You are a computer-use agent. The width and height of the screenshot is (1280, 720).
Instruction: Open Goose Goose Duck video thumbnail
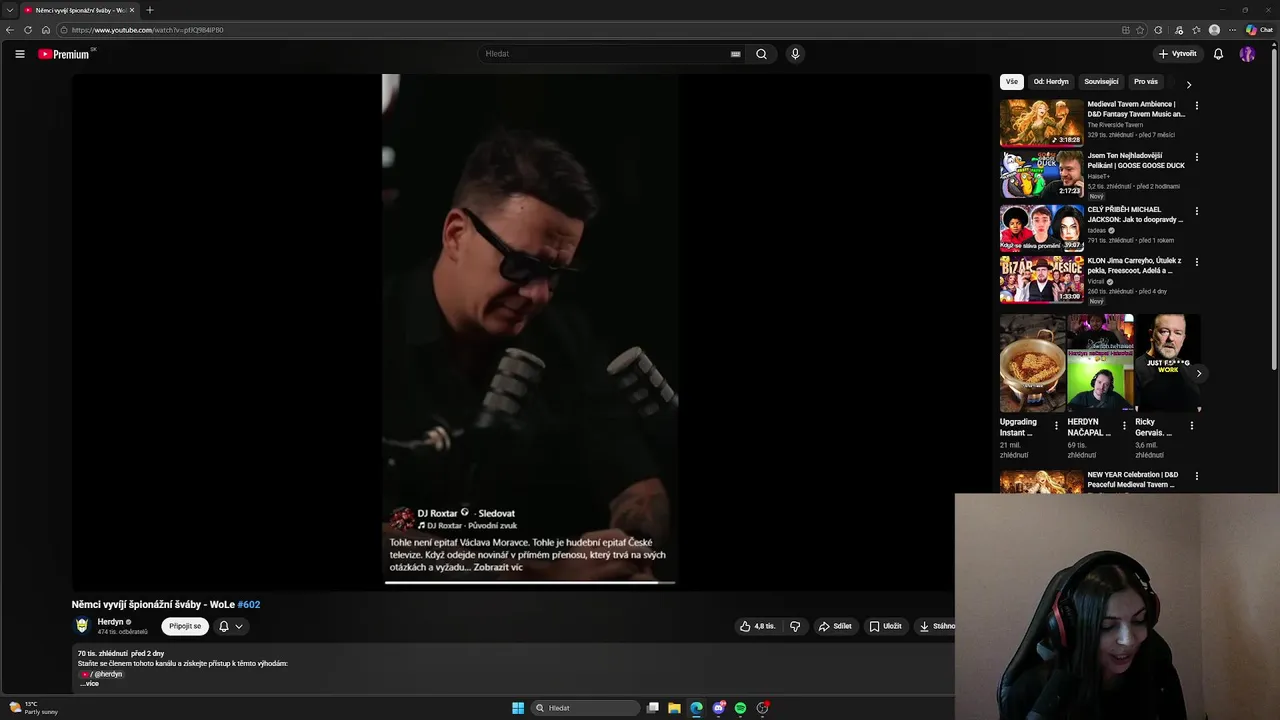point(1041,175)
